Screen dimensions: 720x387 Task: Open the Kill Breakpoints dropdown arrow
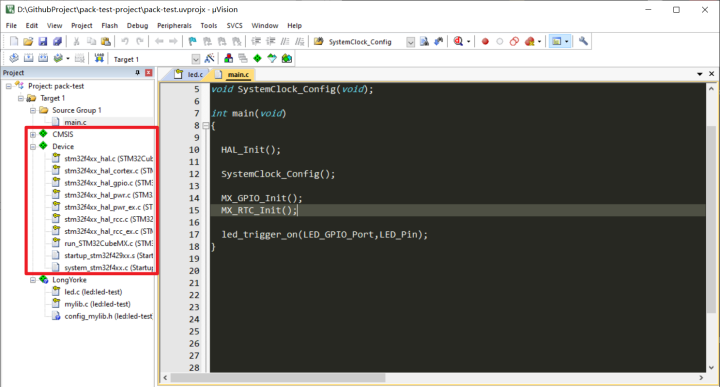[539, 42]
